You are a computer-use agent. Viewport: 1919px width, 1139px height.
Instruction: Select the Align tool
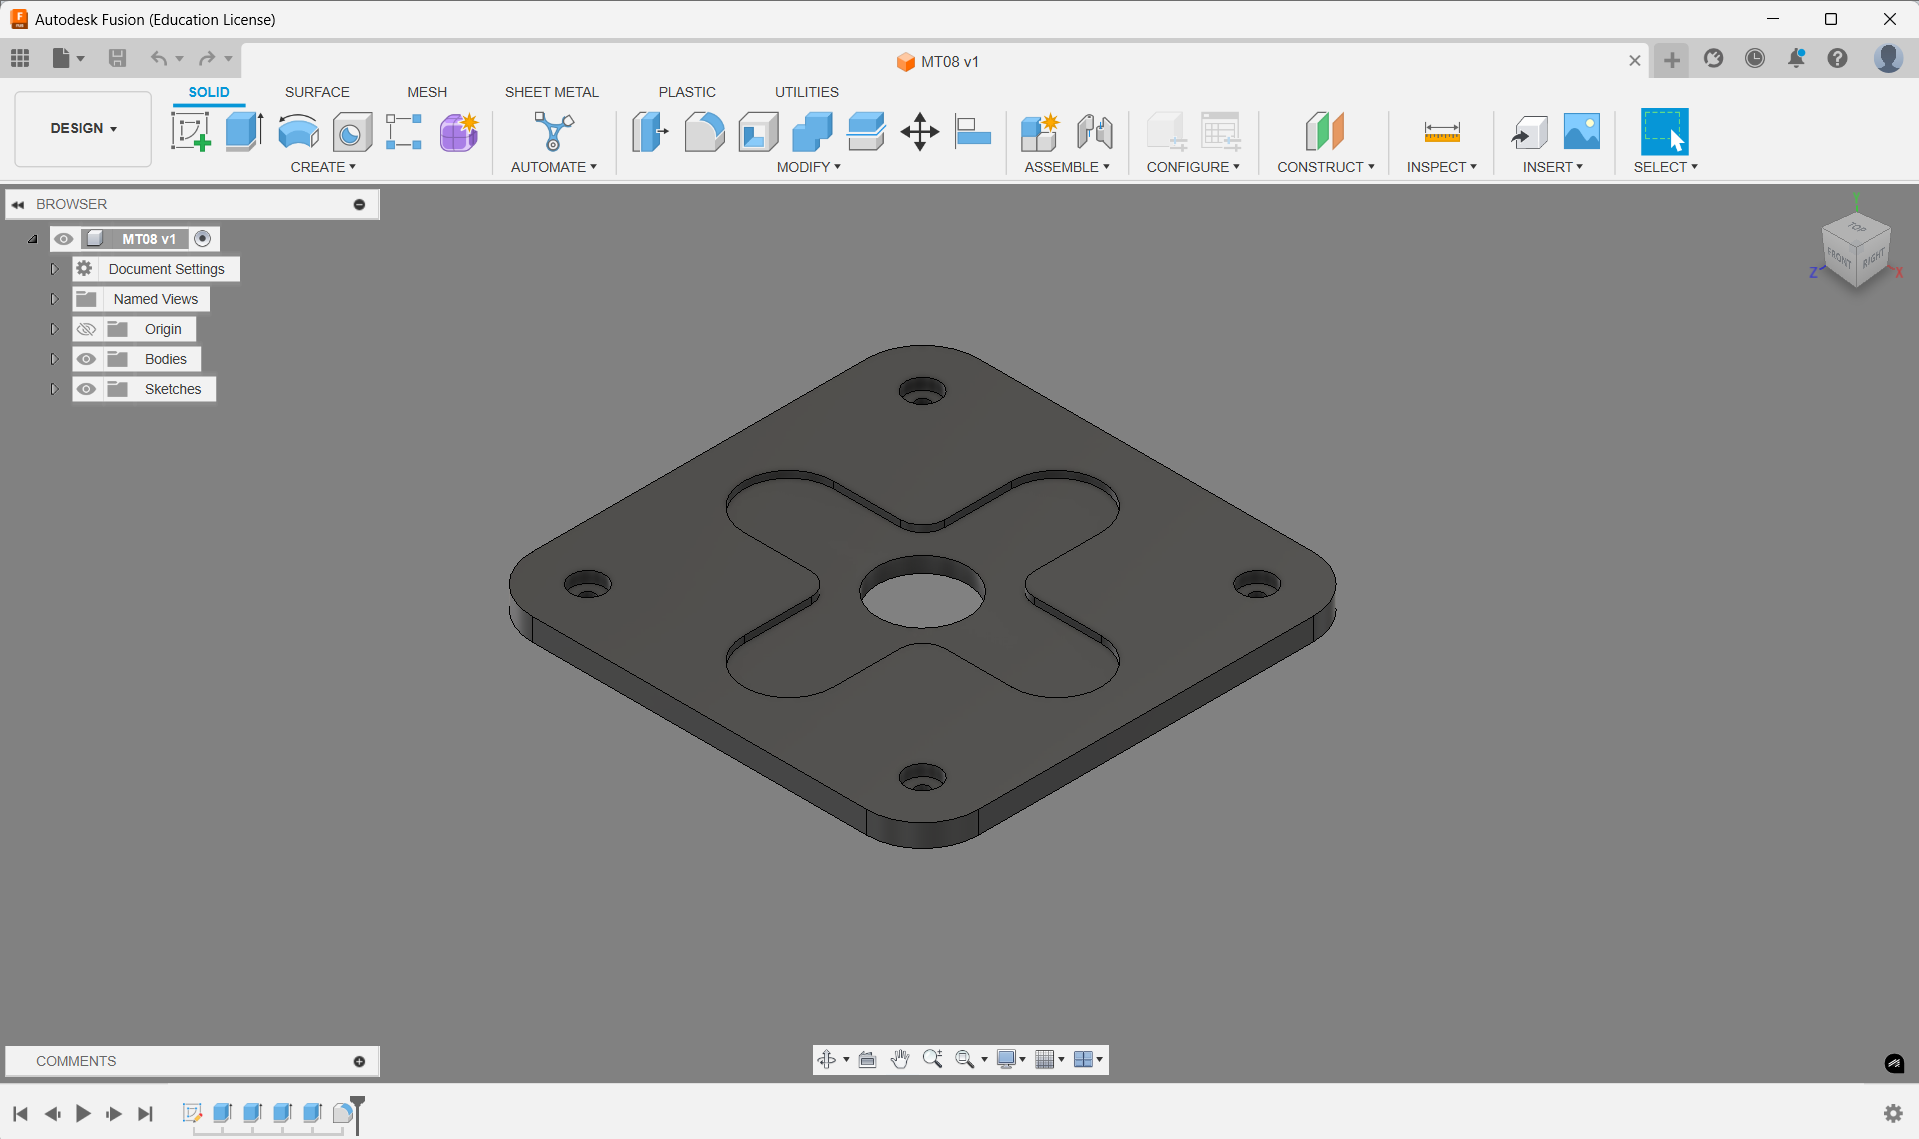(972, 131)
